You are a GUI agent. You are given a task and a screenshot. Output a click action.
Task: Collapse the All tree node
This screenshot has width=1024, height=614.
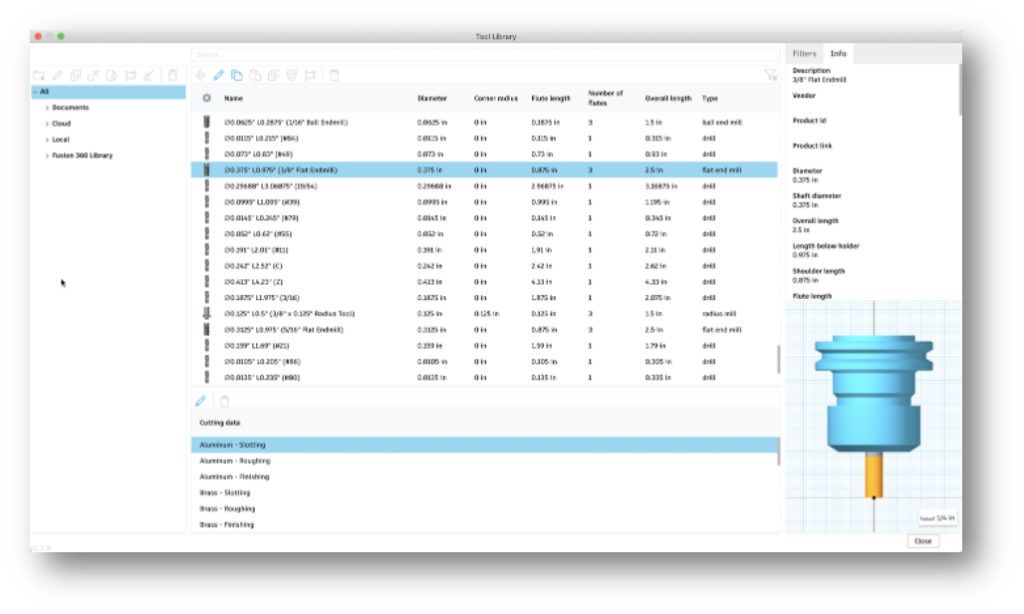point(35,91)
